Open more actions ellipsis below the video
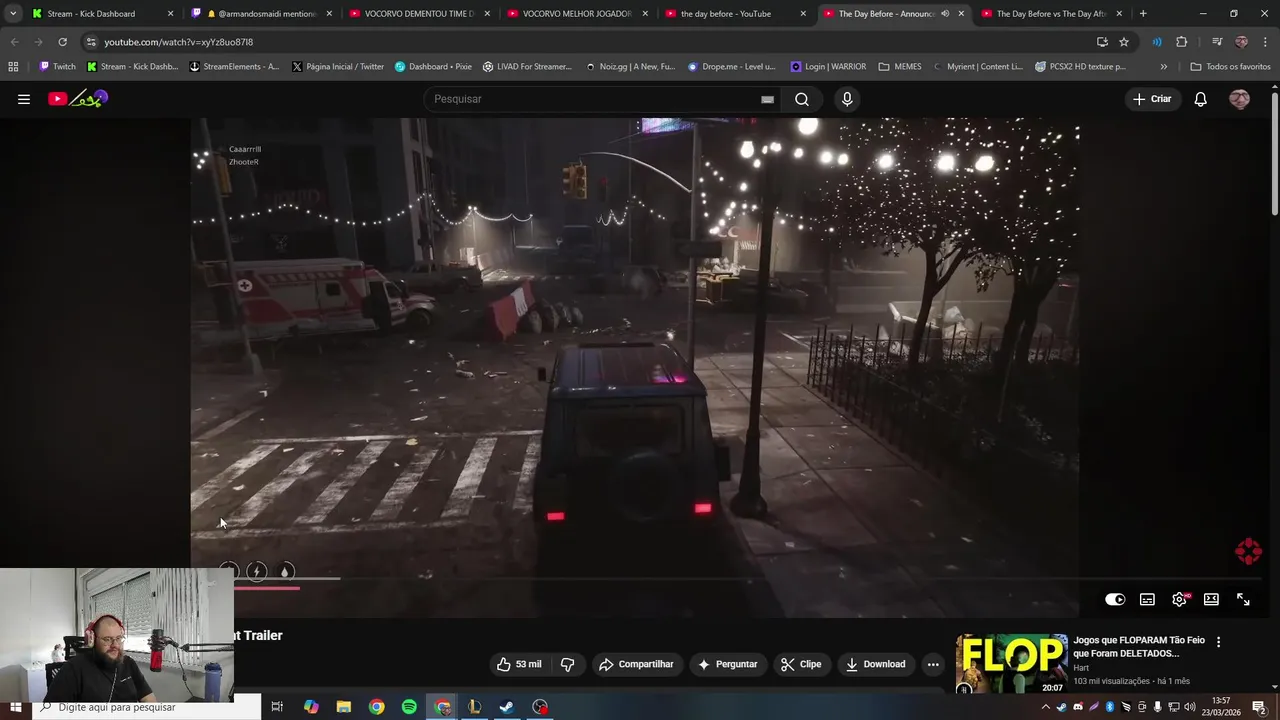1280x720 pixels. 933,664
